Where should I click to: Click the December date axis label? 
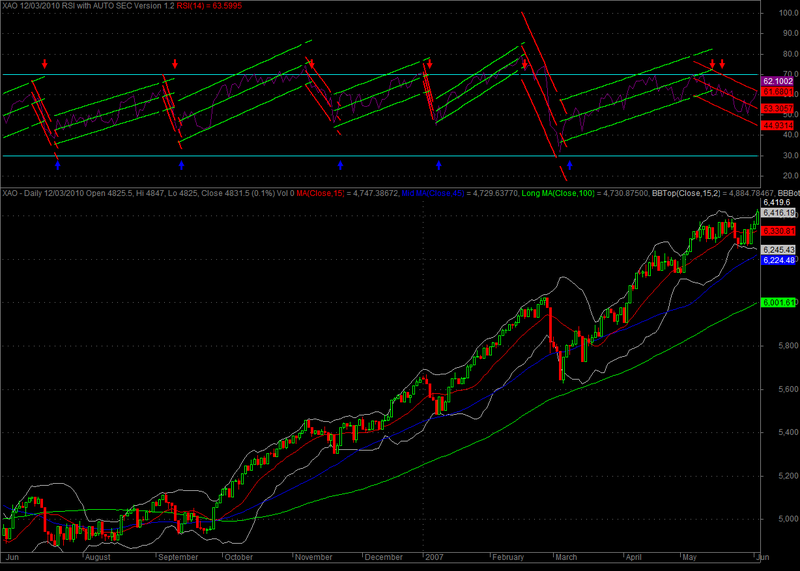point(384,557)
